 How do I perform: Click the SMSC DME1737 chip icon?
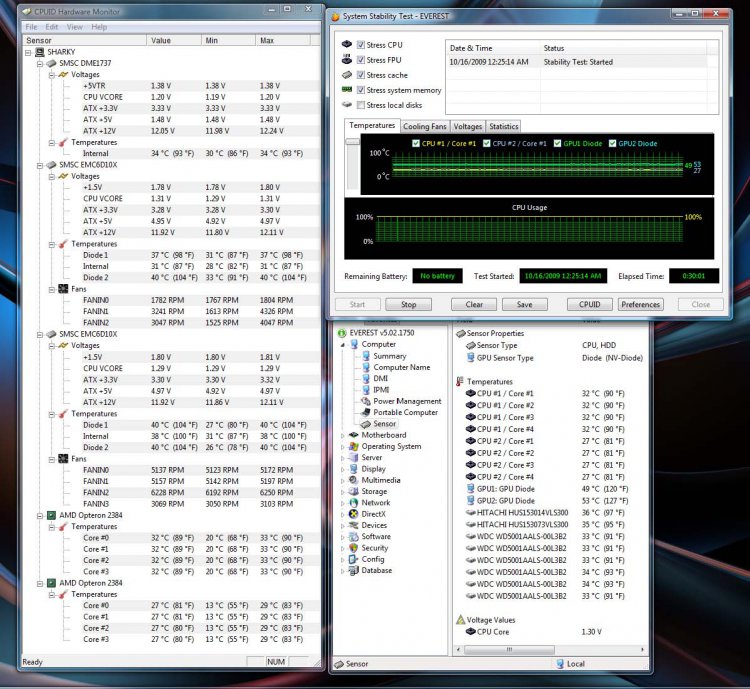click(51, 63)
